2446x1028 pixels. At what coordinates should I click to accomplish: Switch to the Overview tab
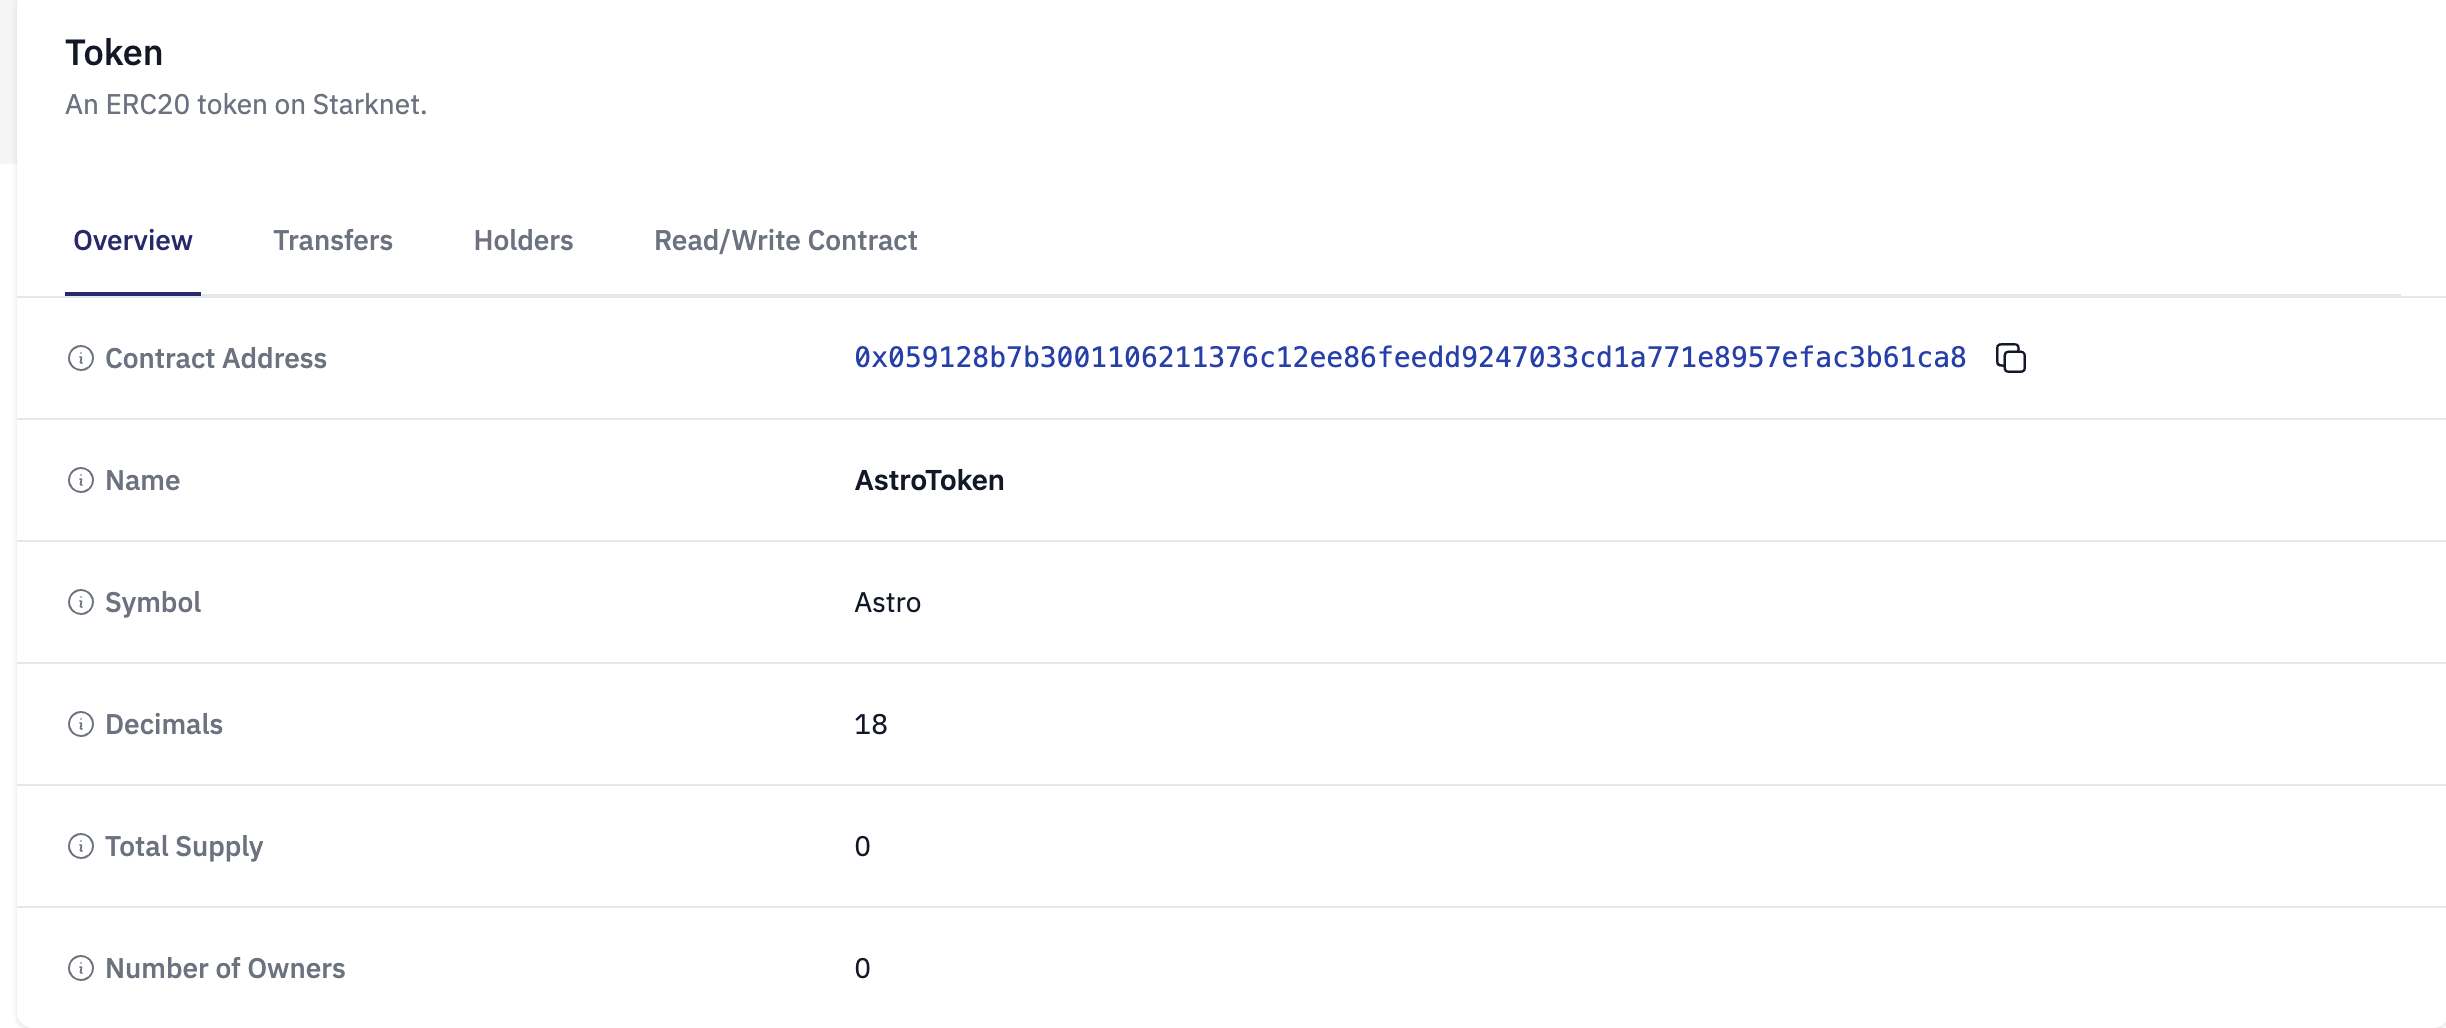(x=133, y=241)
